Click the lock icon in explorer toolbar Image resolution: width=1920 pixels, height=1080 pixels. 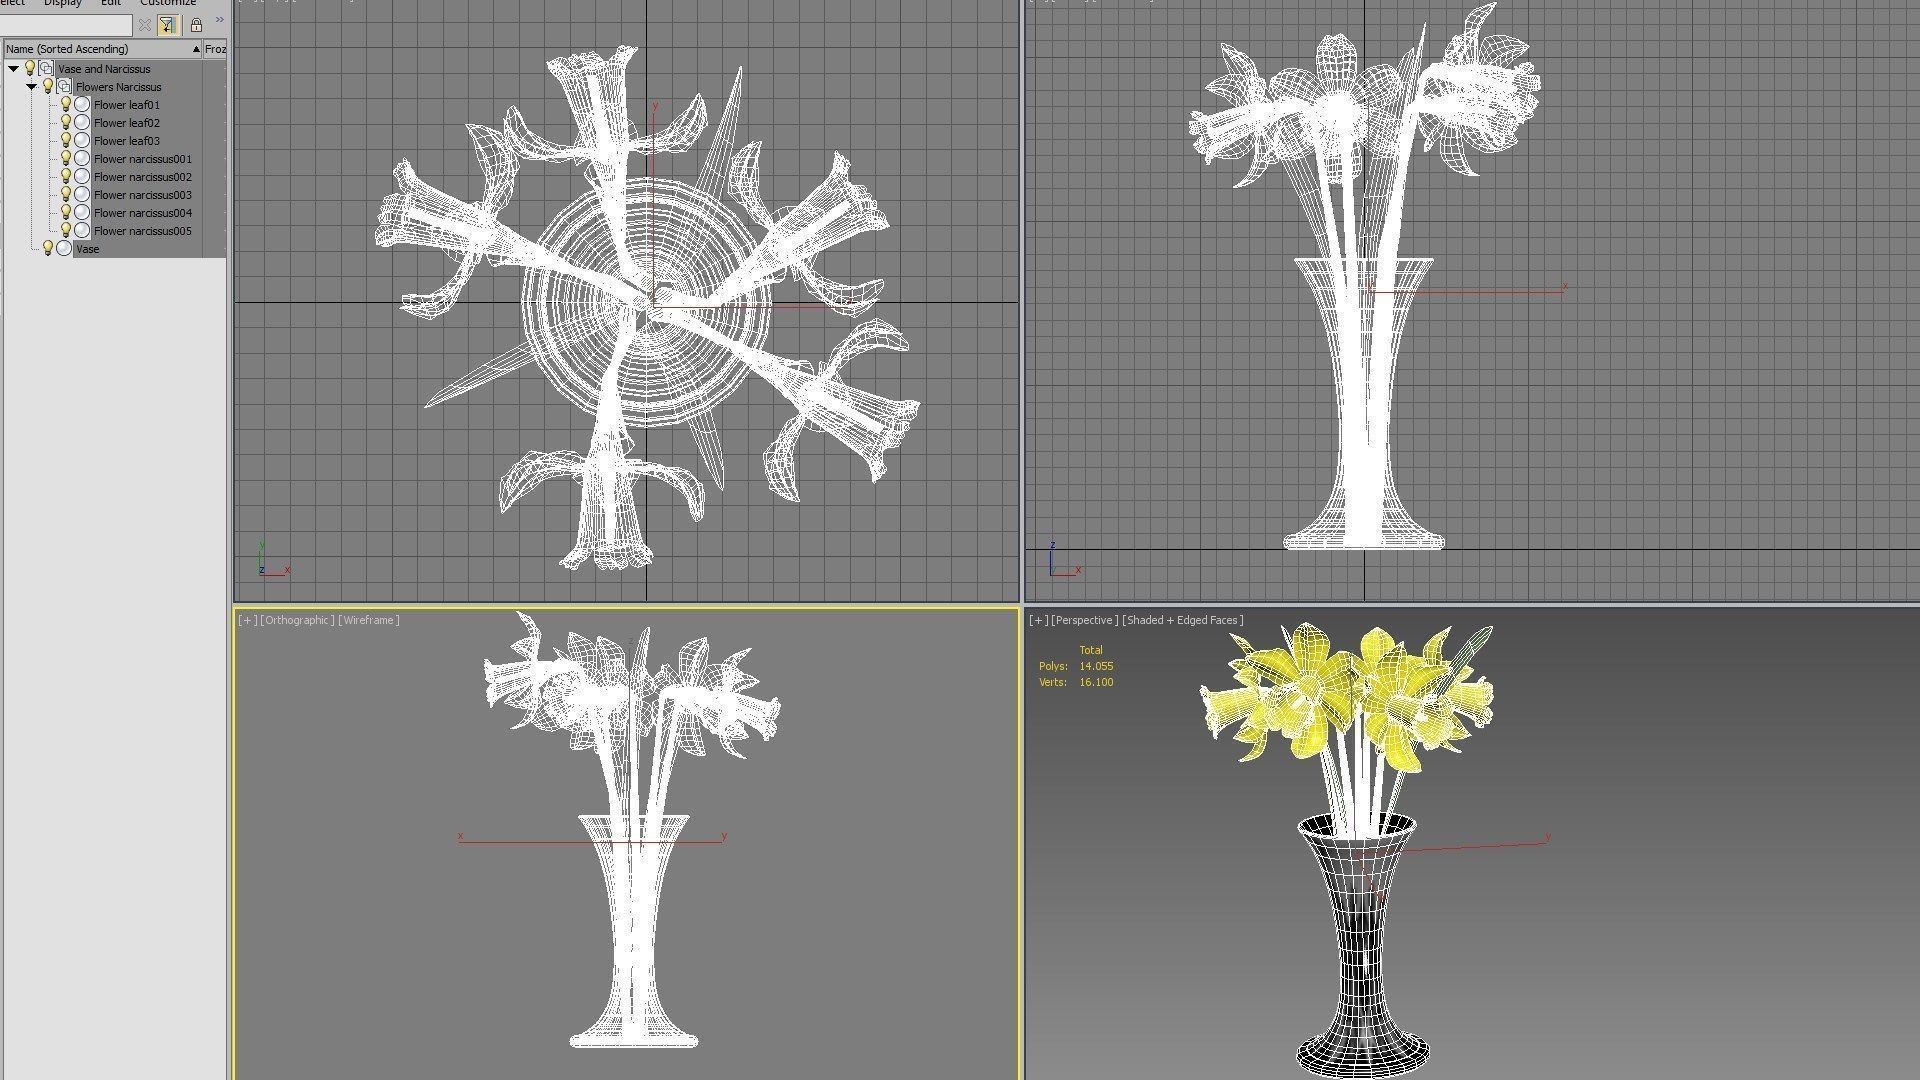coord(196,25)
